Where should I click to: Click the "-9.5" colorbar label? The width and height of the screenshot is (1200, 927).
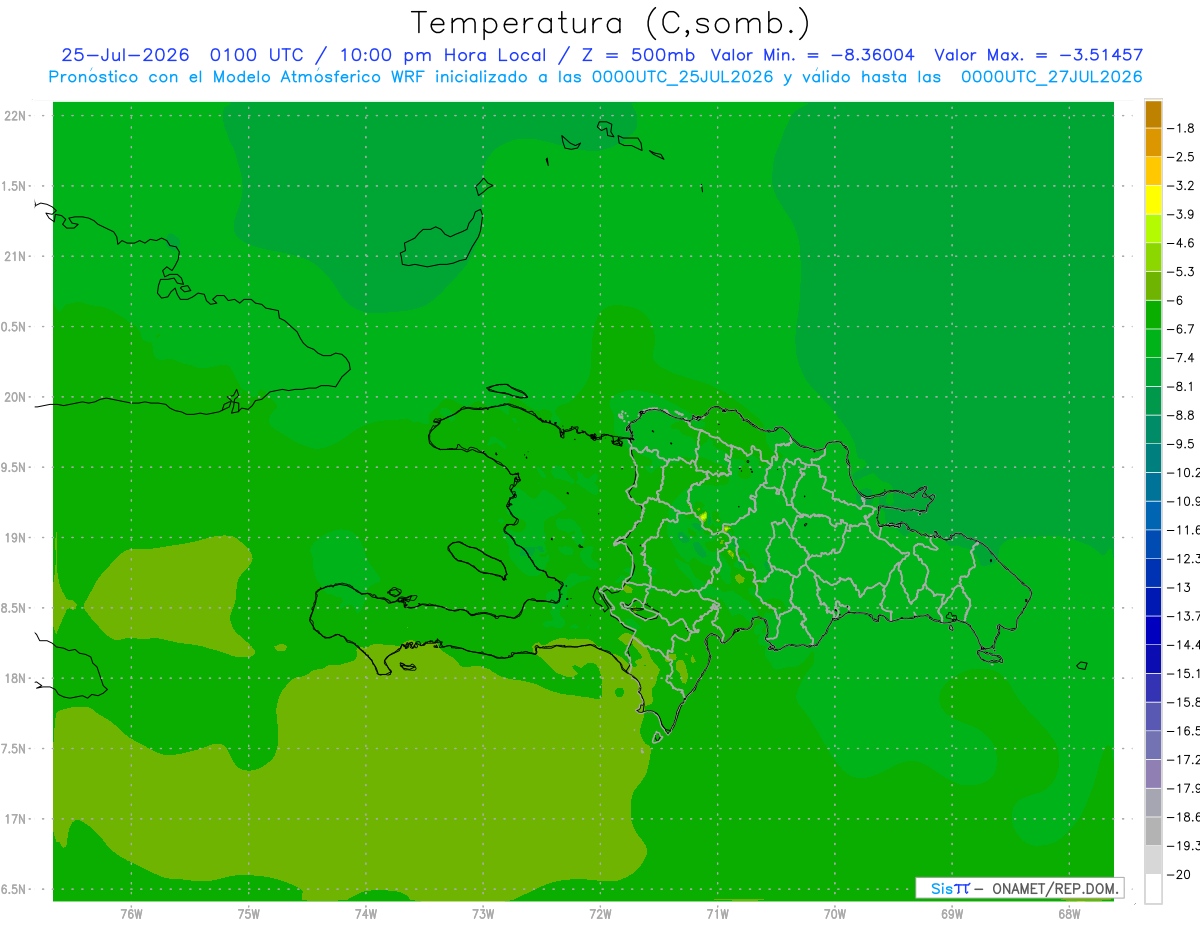click(x=1183, y=443)
